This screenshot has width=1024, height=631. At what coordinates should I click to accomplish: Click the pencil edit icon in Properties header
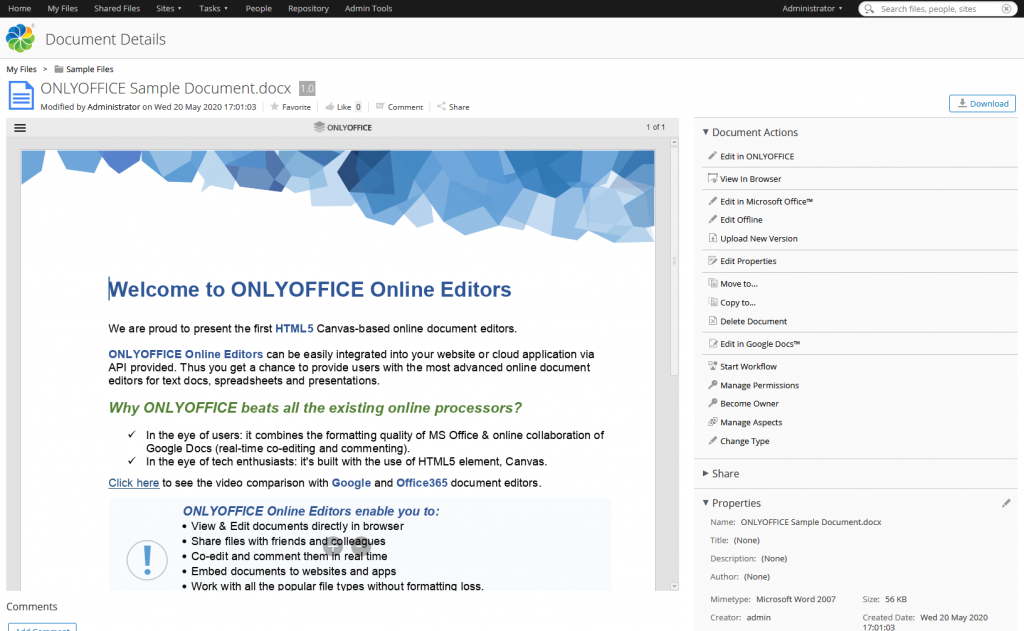1006,503
